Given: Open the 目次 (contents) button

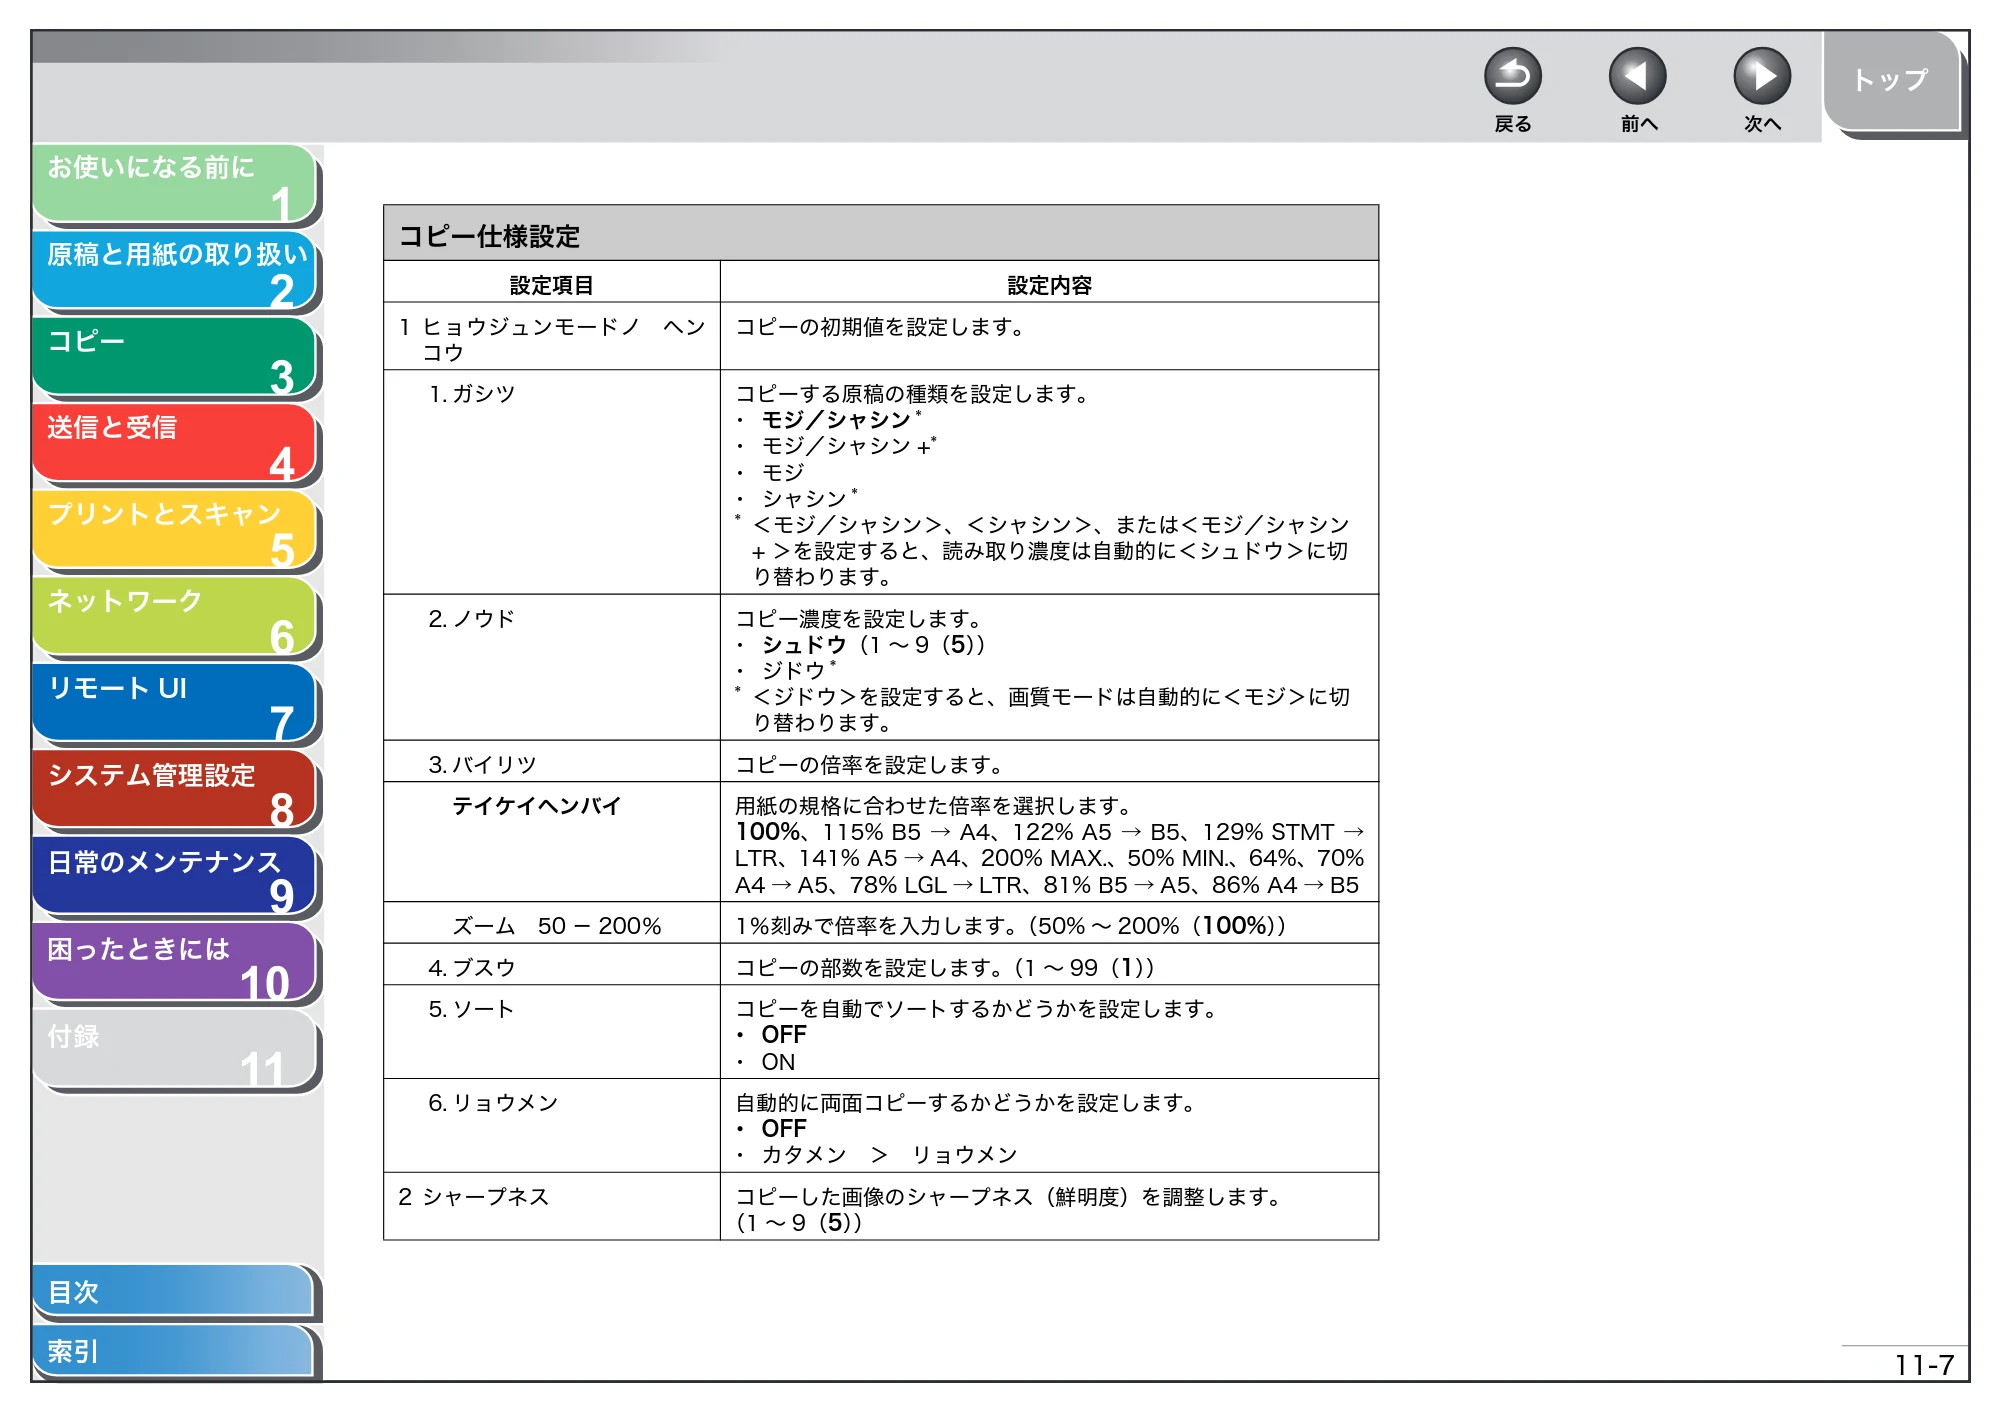Looking at the screenshot, I should tap(174, 1292).
